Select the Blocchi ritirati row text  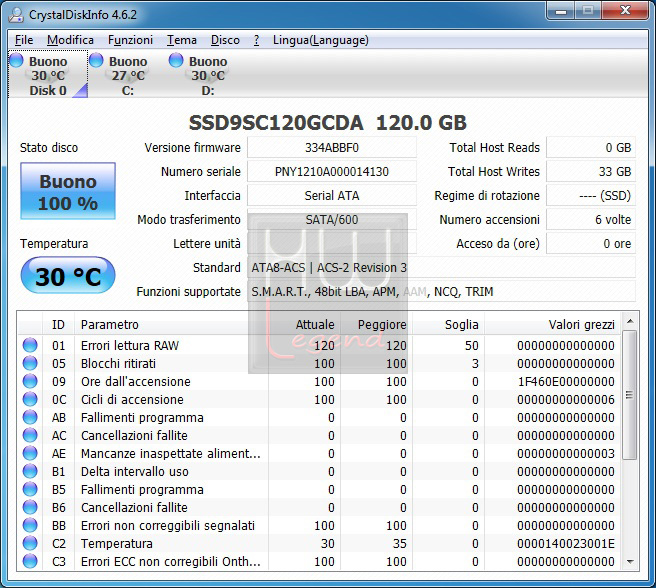118,363
